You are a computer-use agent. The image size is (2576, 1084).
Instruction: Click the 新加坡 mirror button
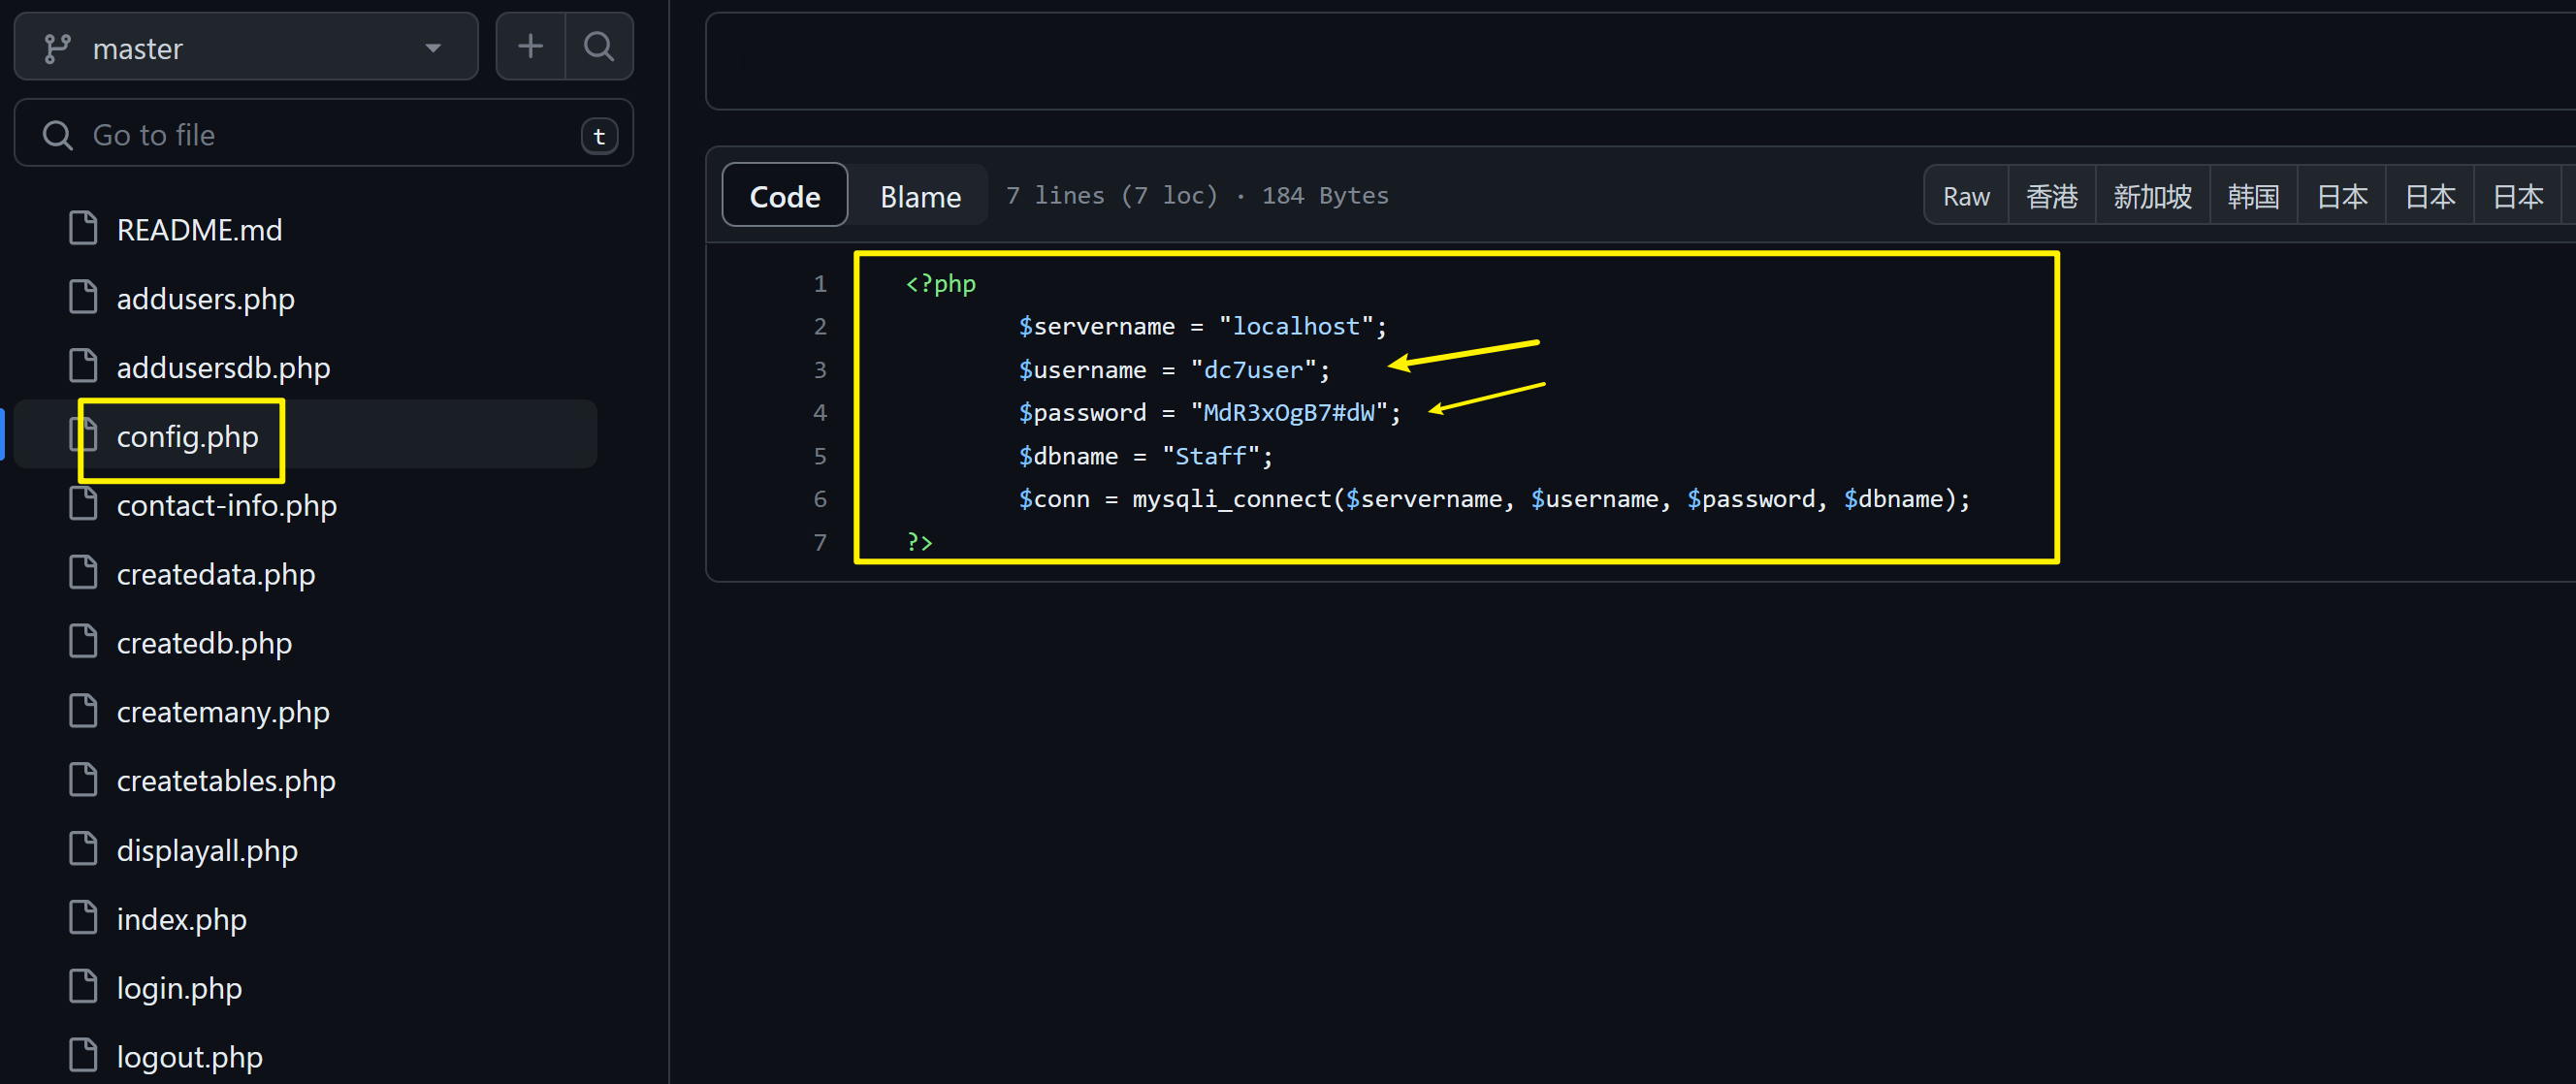[x=2152, y=196]
